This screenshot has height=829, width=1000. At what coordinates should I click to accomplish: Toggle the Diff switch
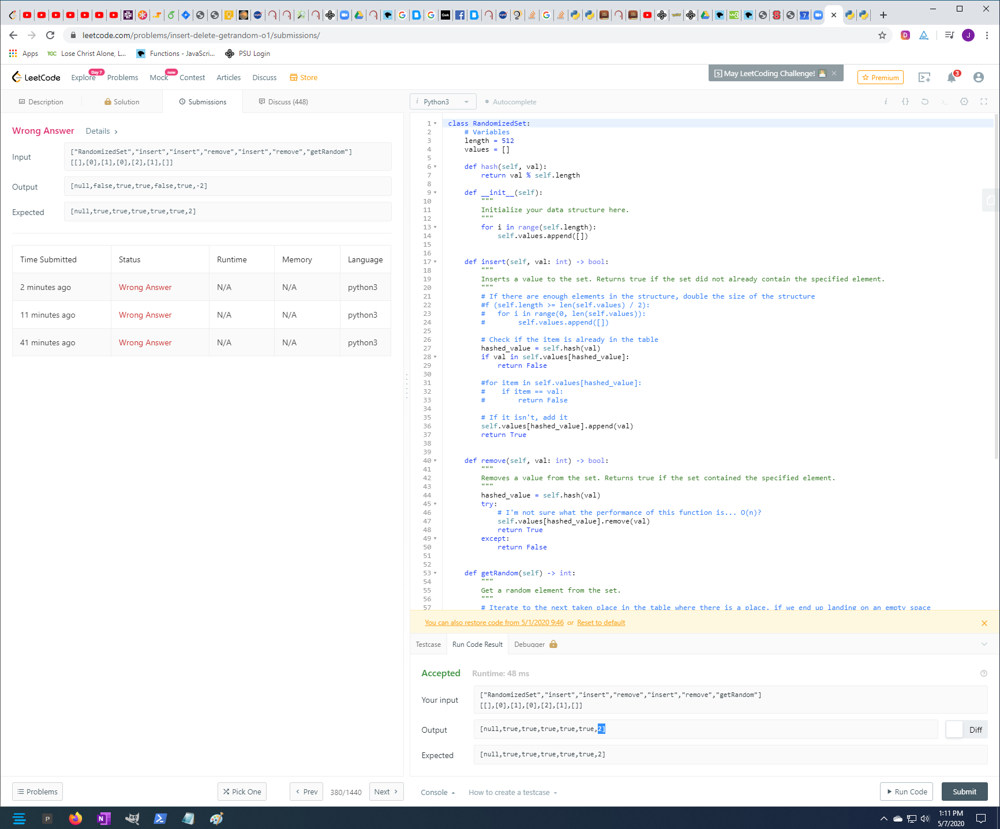[955, 730]
